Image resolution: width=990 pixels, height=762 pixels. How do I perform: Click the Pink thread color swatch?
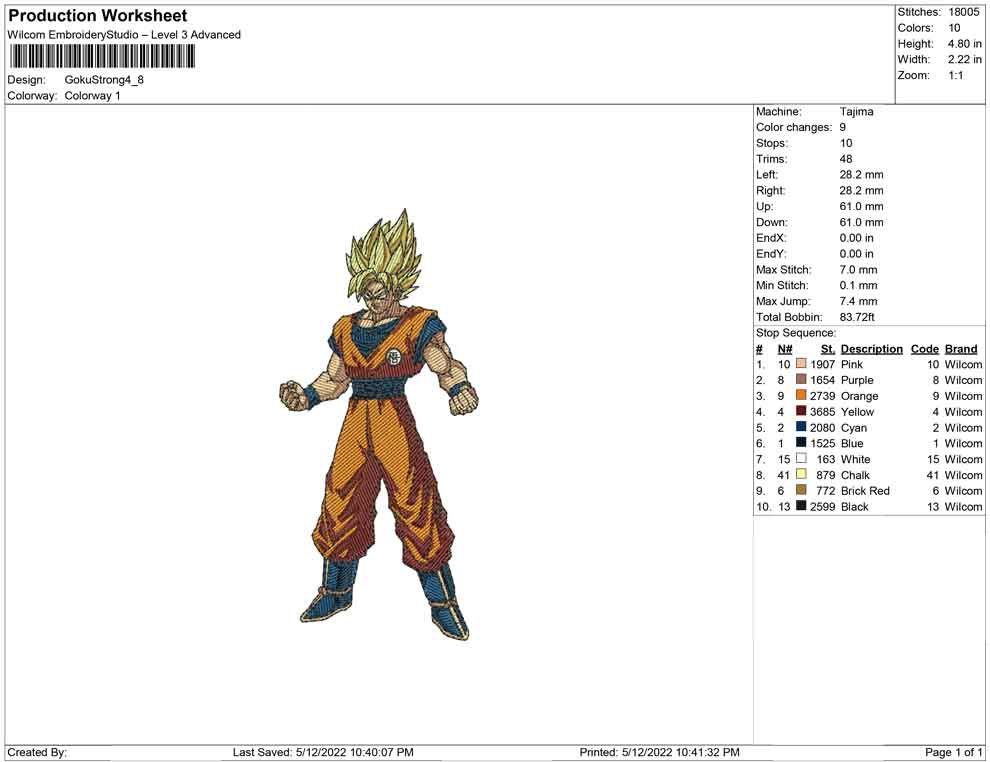point(801,364)
